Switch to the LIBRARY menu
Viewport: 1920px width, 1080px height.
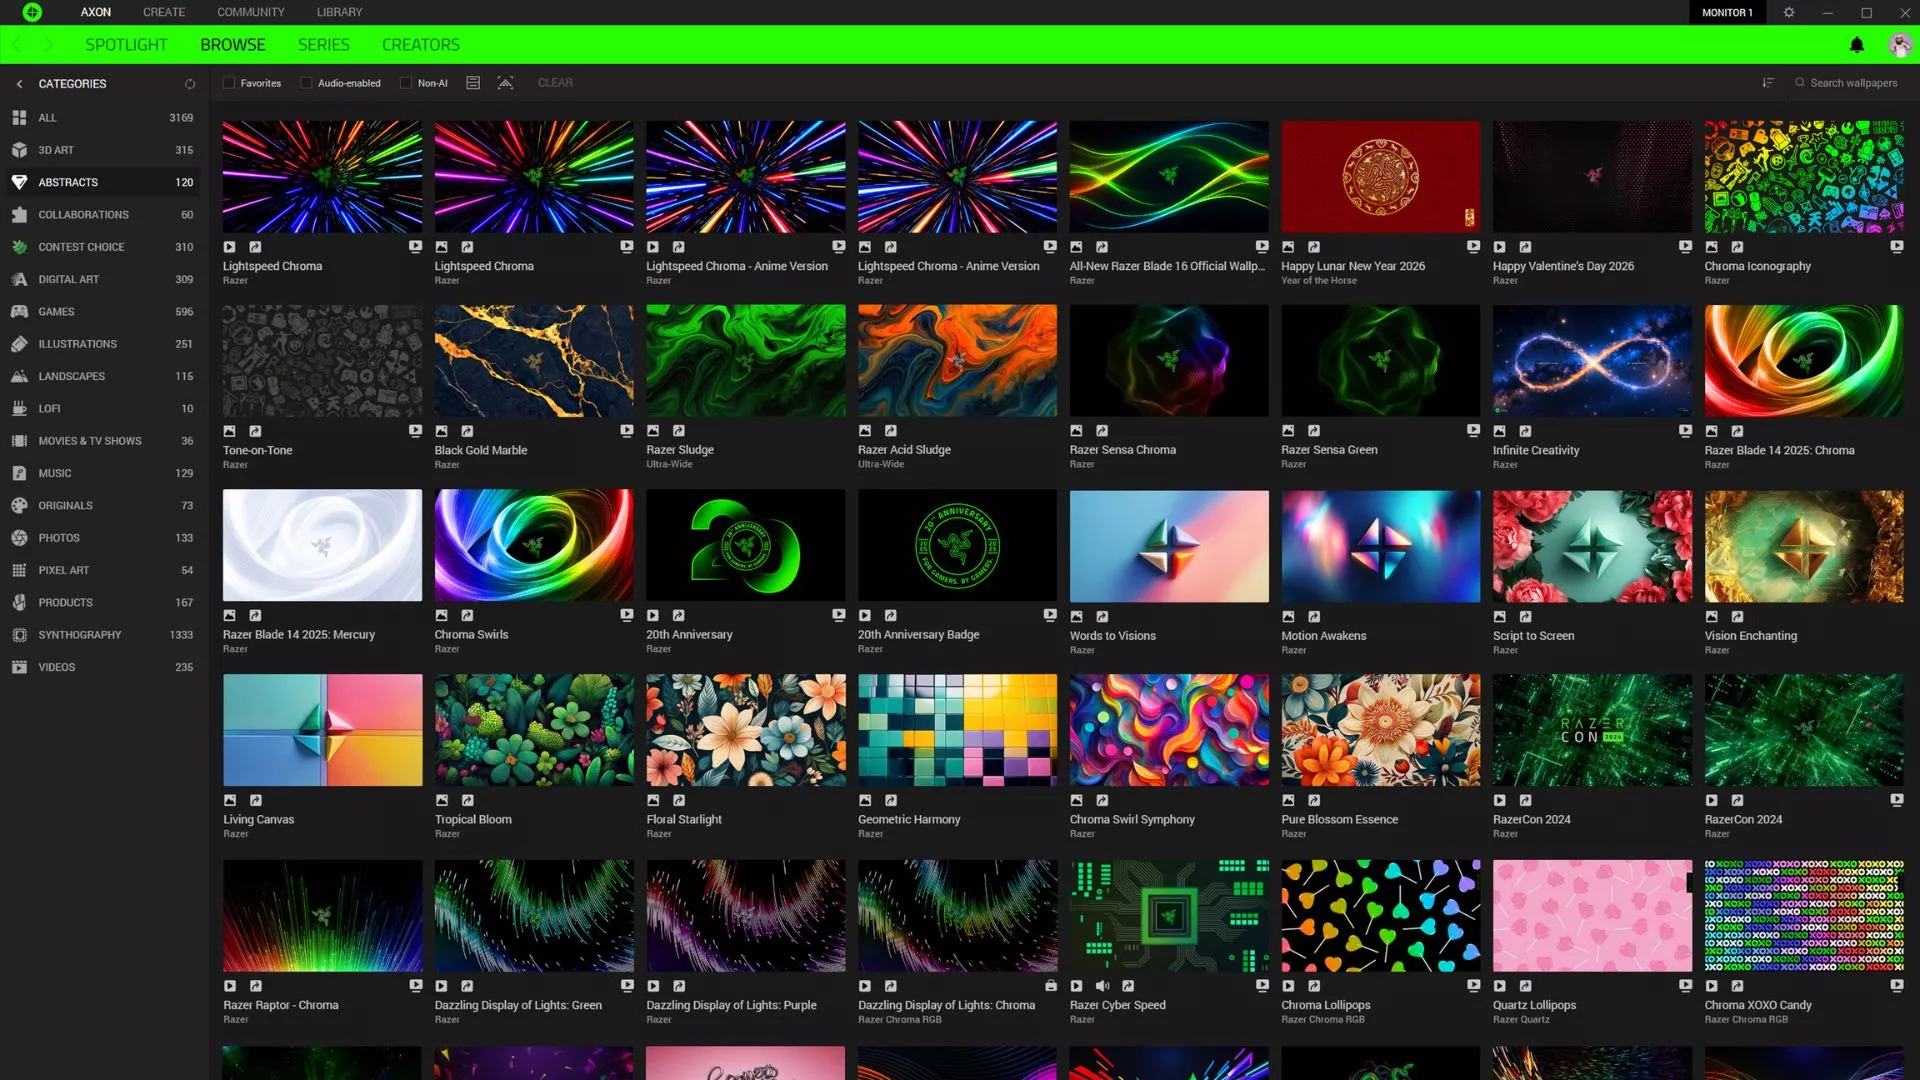[339, 12]
